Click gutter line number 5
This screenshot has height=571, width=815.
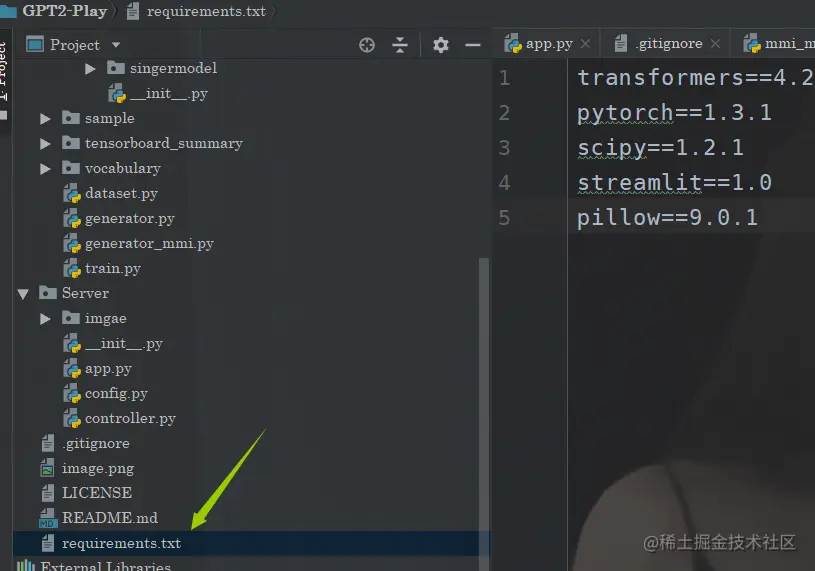coord(504,218)
